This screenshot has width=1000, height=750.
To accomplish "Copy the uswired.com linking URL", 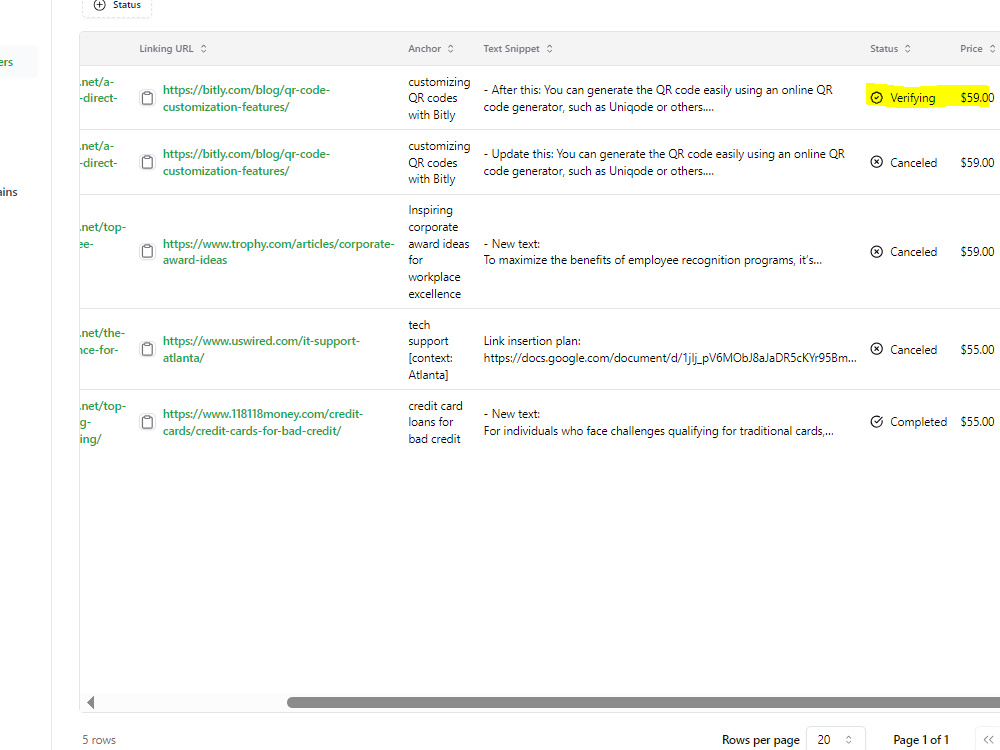I will [147, 349].
